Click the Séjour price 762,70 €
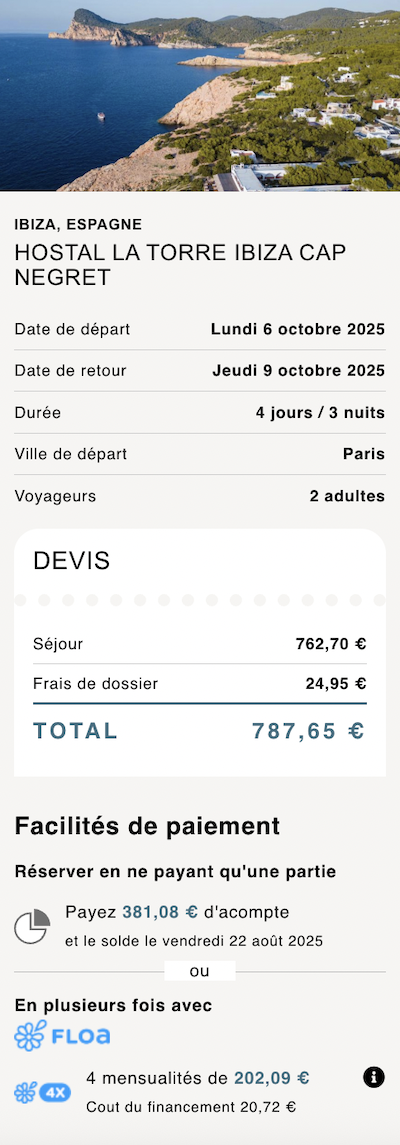 (x=331, y=644)
